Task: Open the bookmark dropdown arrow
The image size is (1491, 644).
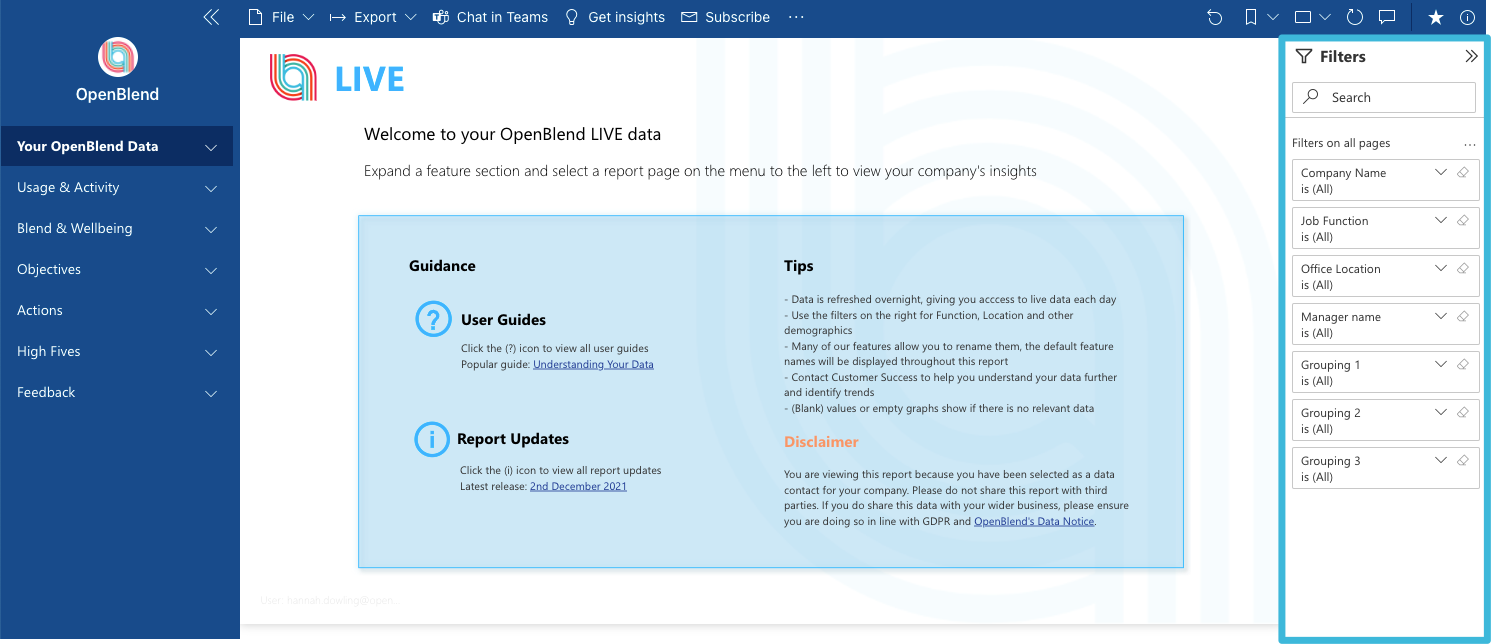Action: coord(1273,17)
